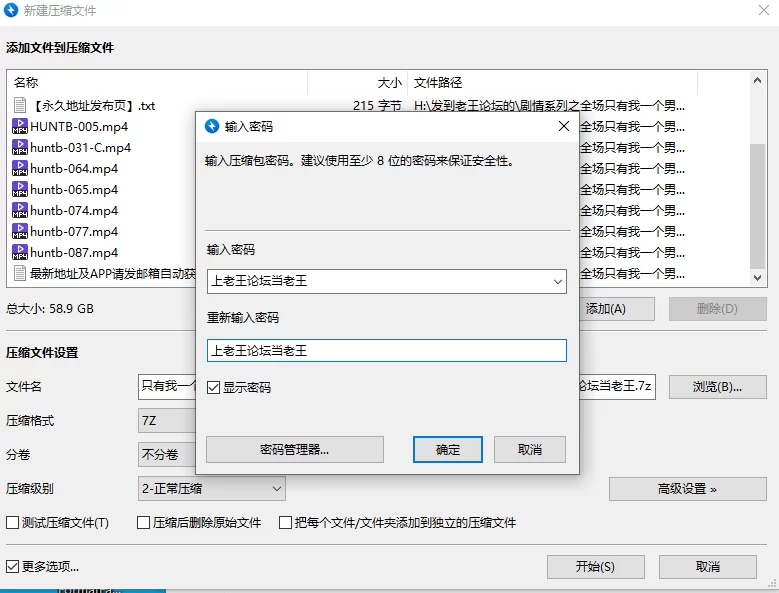Click 浏览(B)... to choose location
Viewport: 779px width, 593px height.
(717, 387)
